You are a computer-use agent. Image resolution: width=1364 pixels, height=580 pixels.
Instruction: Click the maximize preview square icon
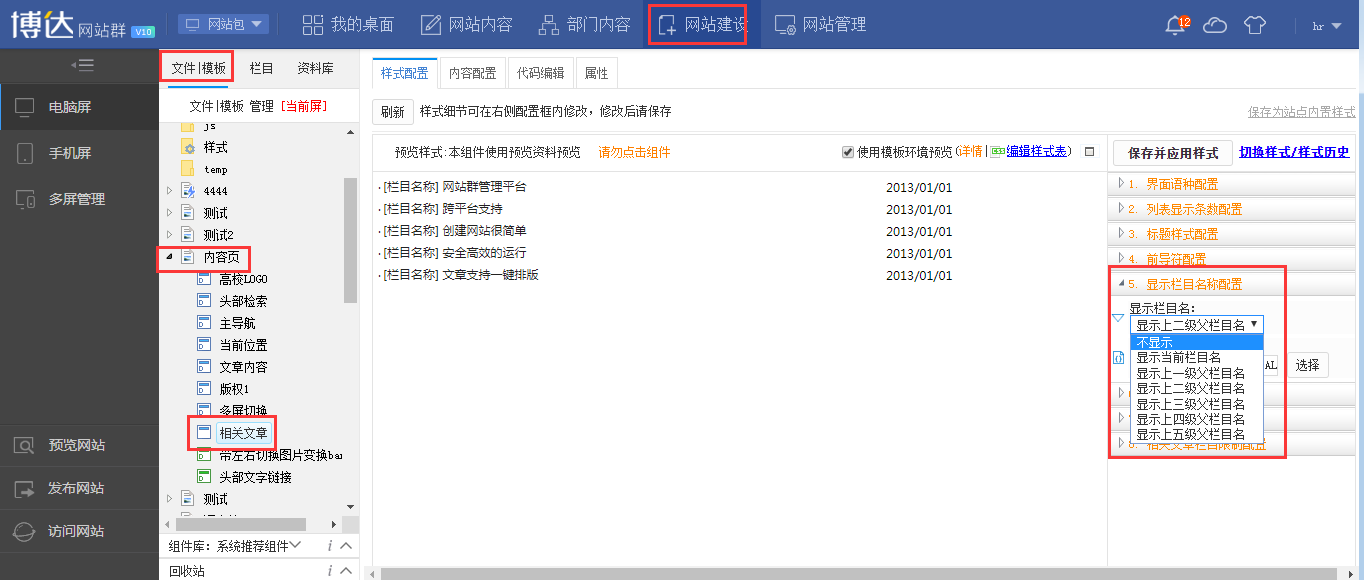(1090, 152)
